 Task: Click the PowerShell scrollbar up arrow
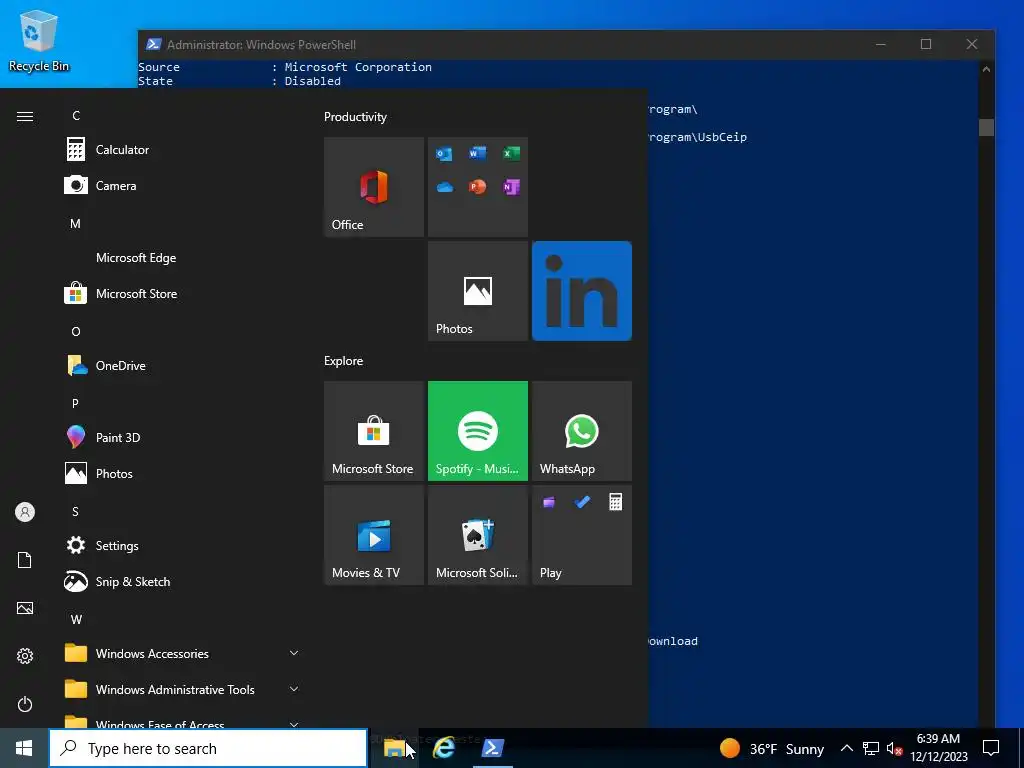pos(986,69)
